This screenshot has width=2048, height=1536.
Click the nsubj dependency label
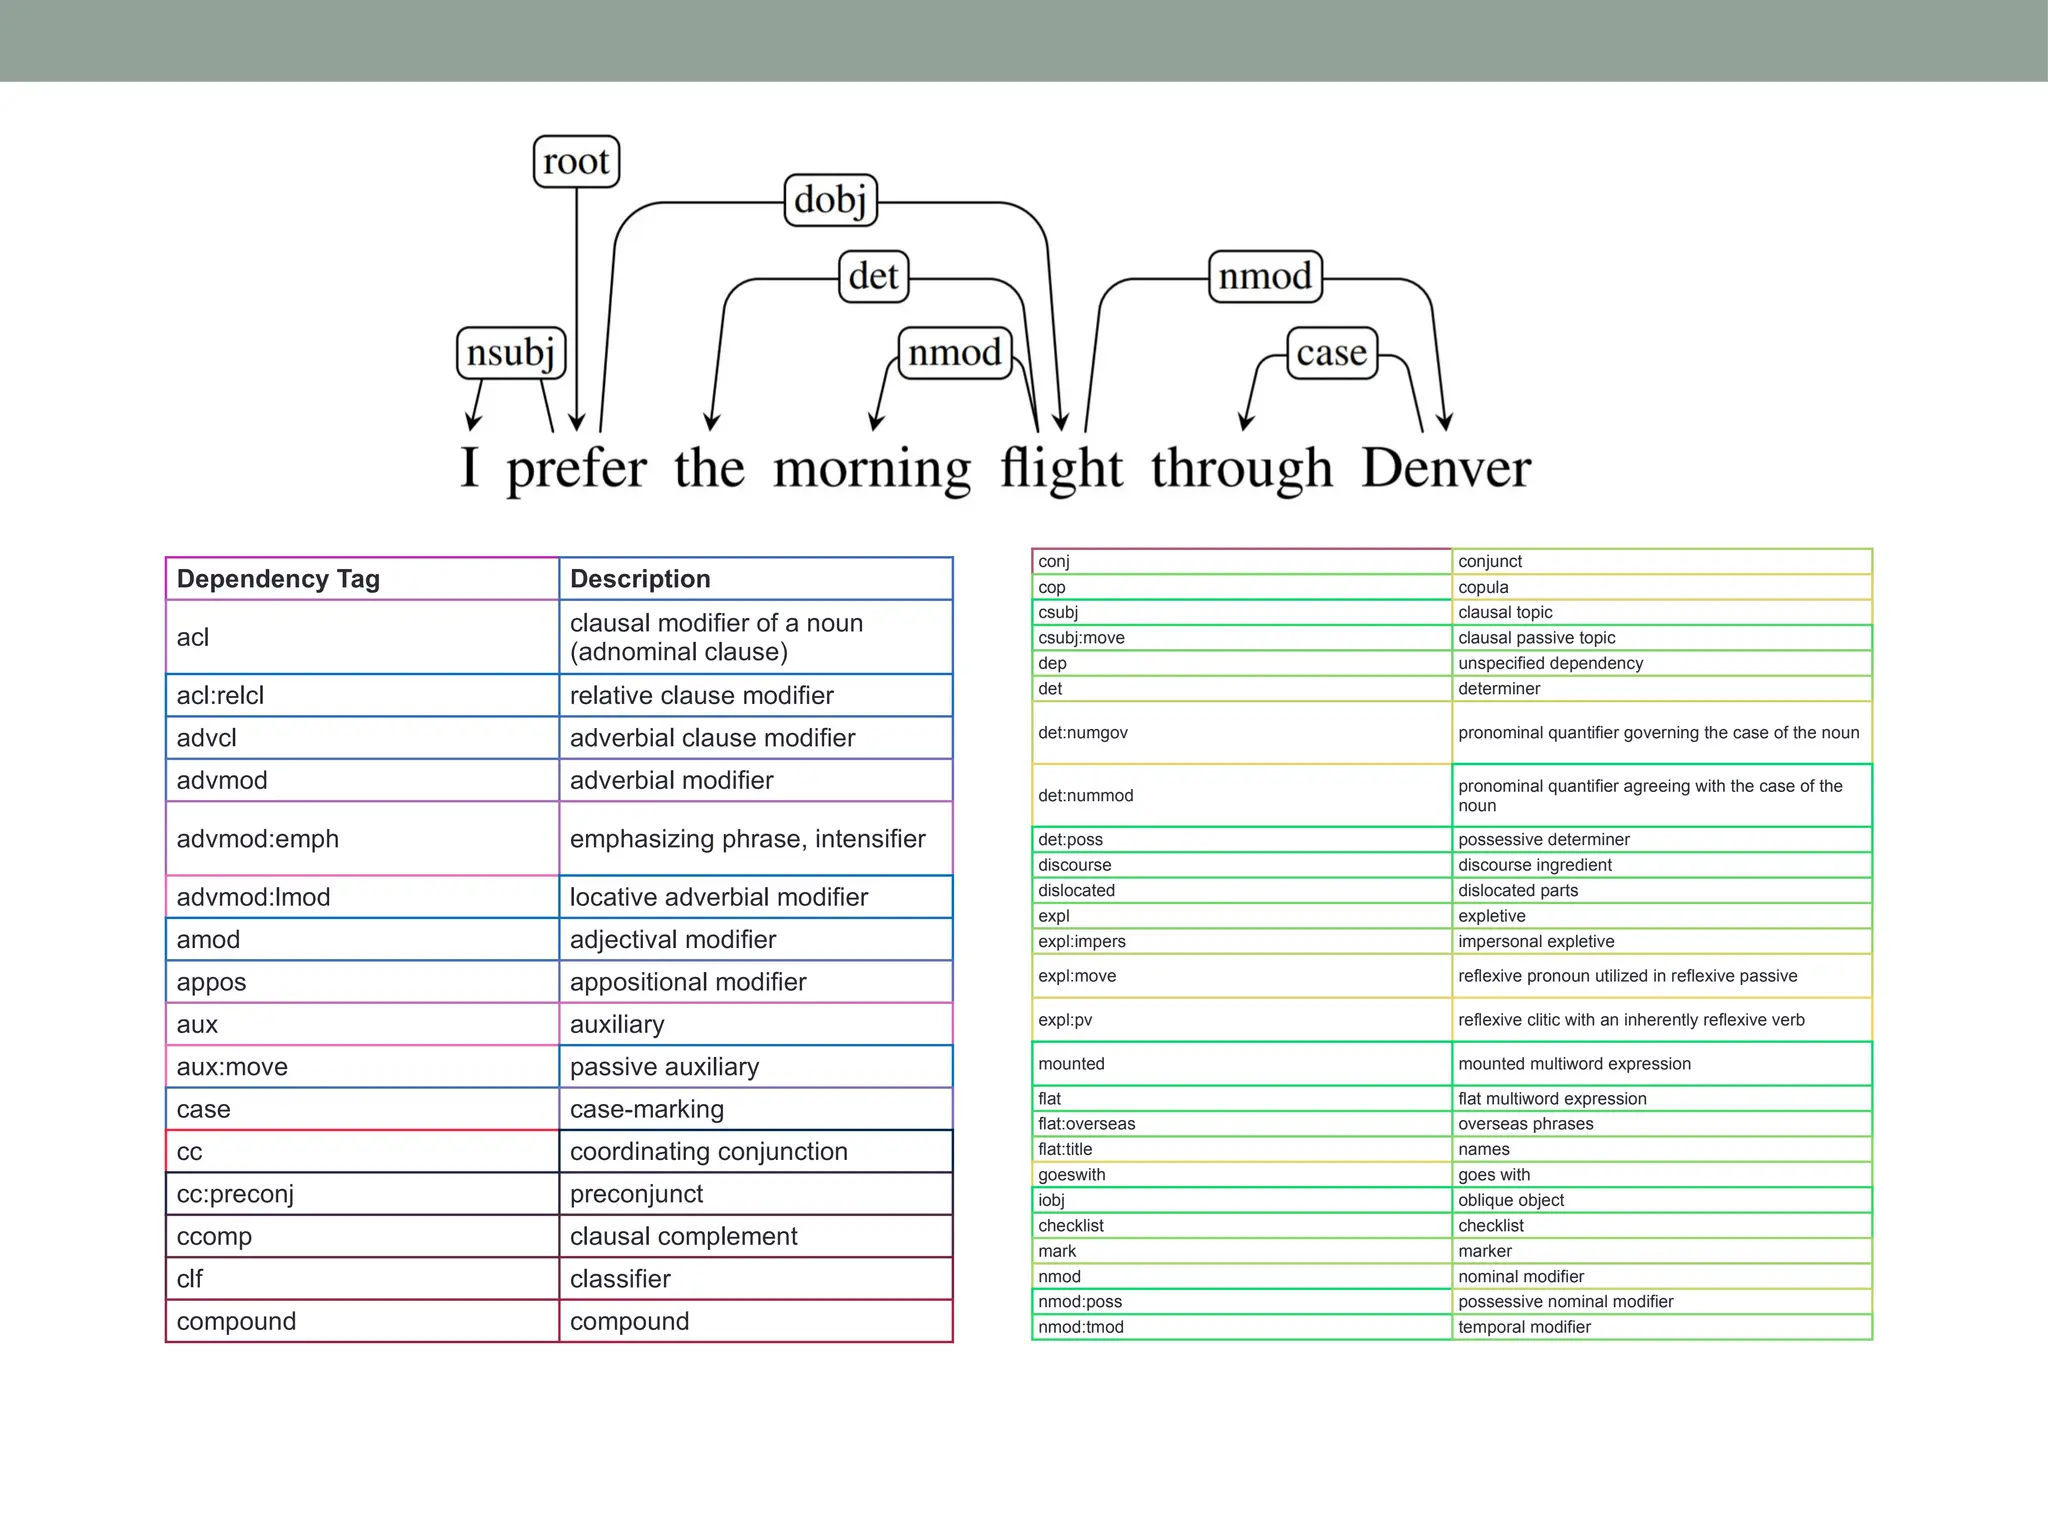click(511, 353)
